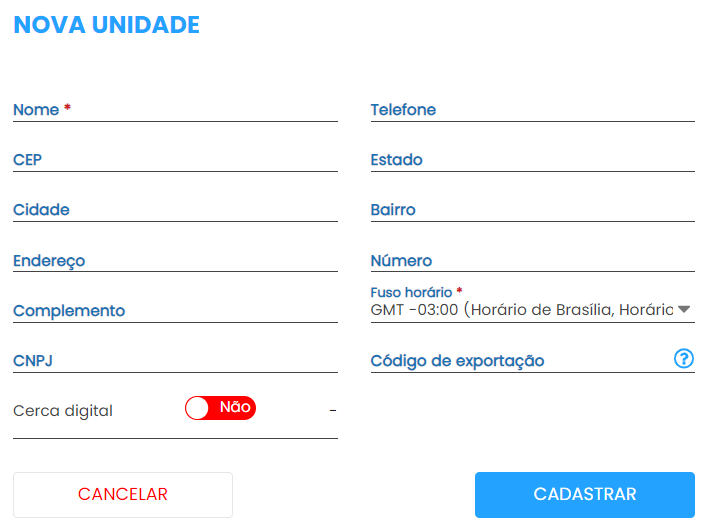Screen dimensions: 705x524
Task: Focus the Nome input field
Action: point(175,110)
